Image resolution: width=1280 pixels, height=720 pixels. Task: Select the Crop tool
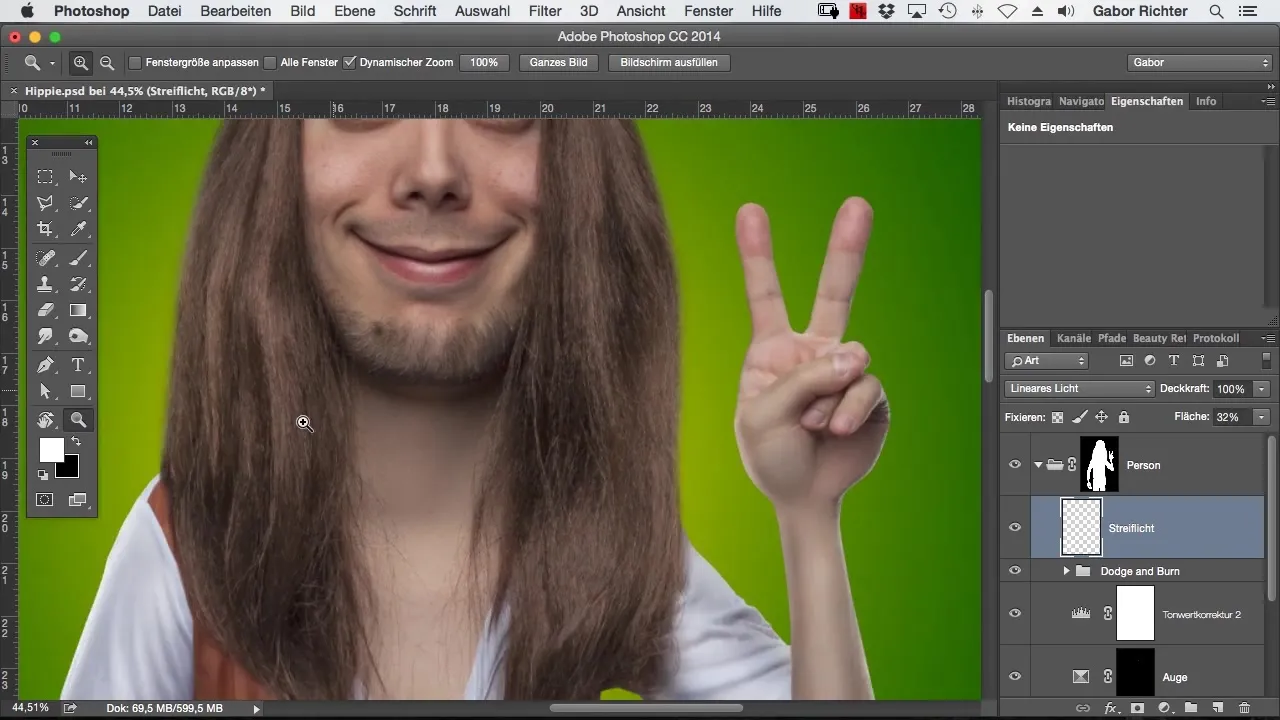(x=46, y=229)
